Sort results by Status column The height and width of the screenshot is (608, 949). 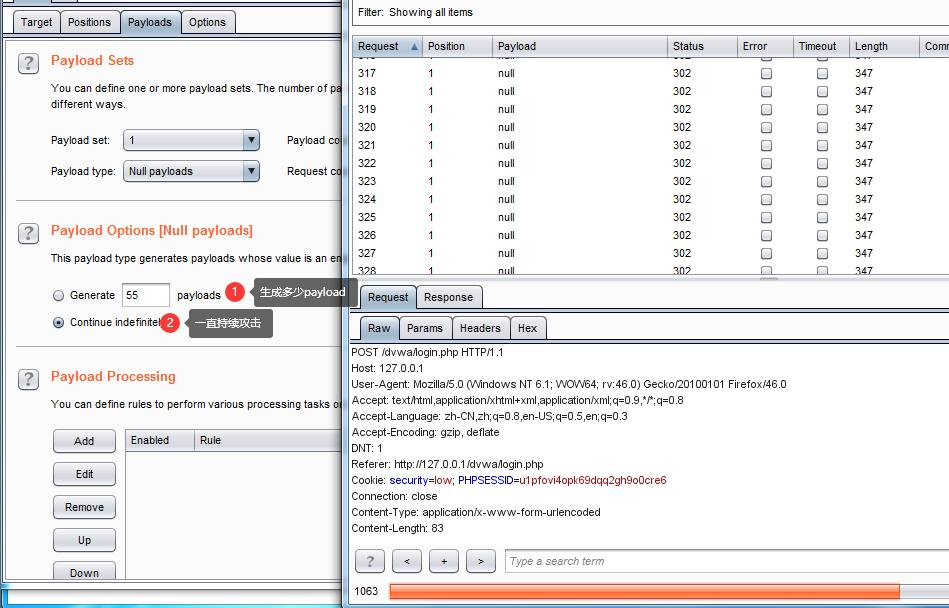[x=702, y=47]
